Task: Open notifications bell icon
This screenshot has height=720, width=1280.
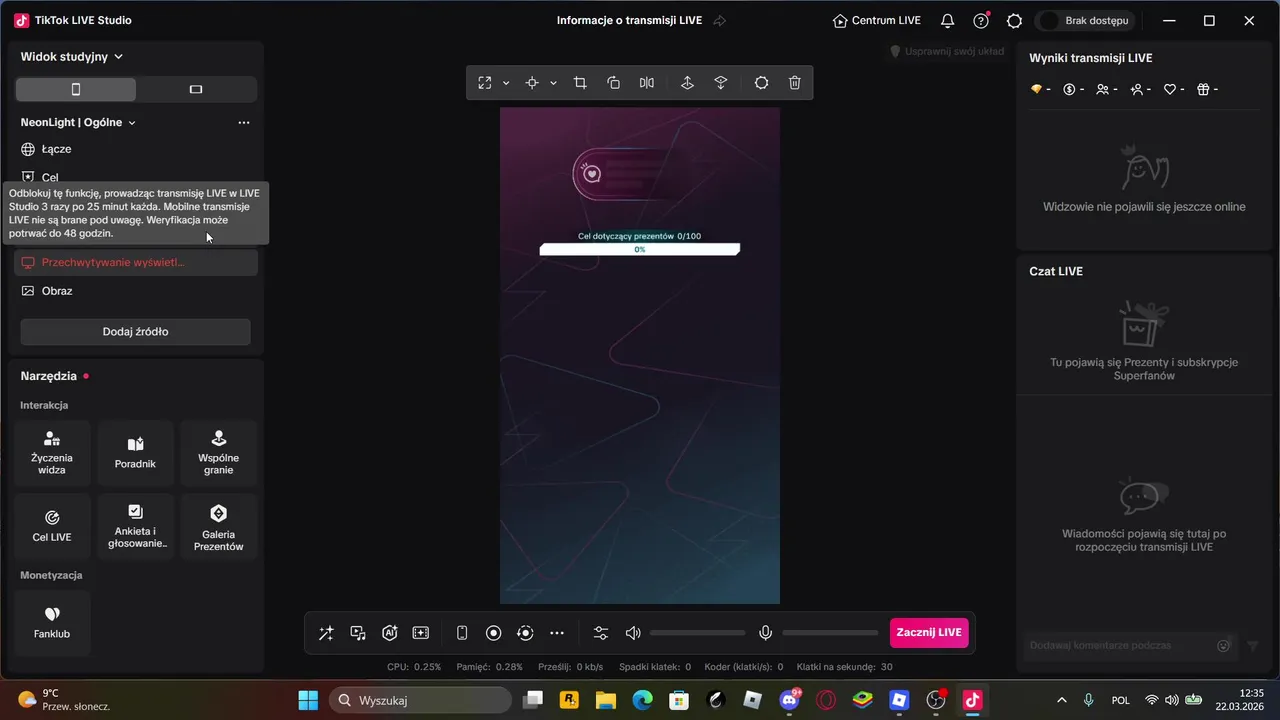Action: coord(947,21)
